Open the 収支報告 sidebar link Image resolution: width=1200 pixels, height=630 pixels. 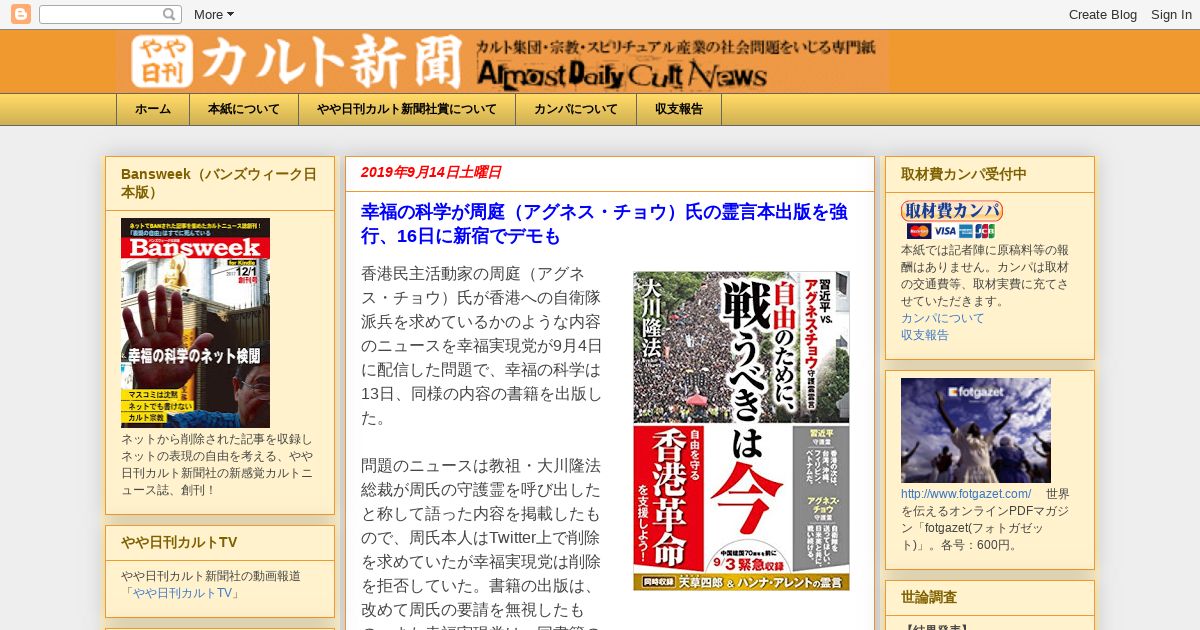point(925,335)
